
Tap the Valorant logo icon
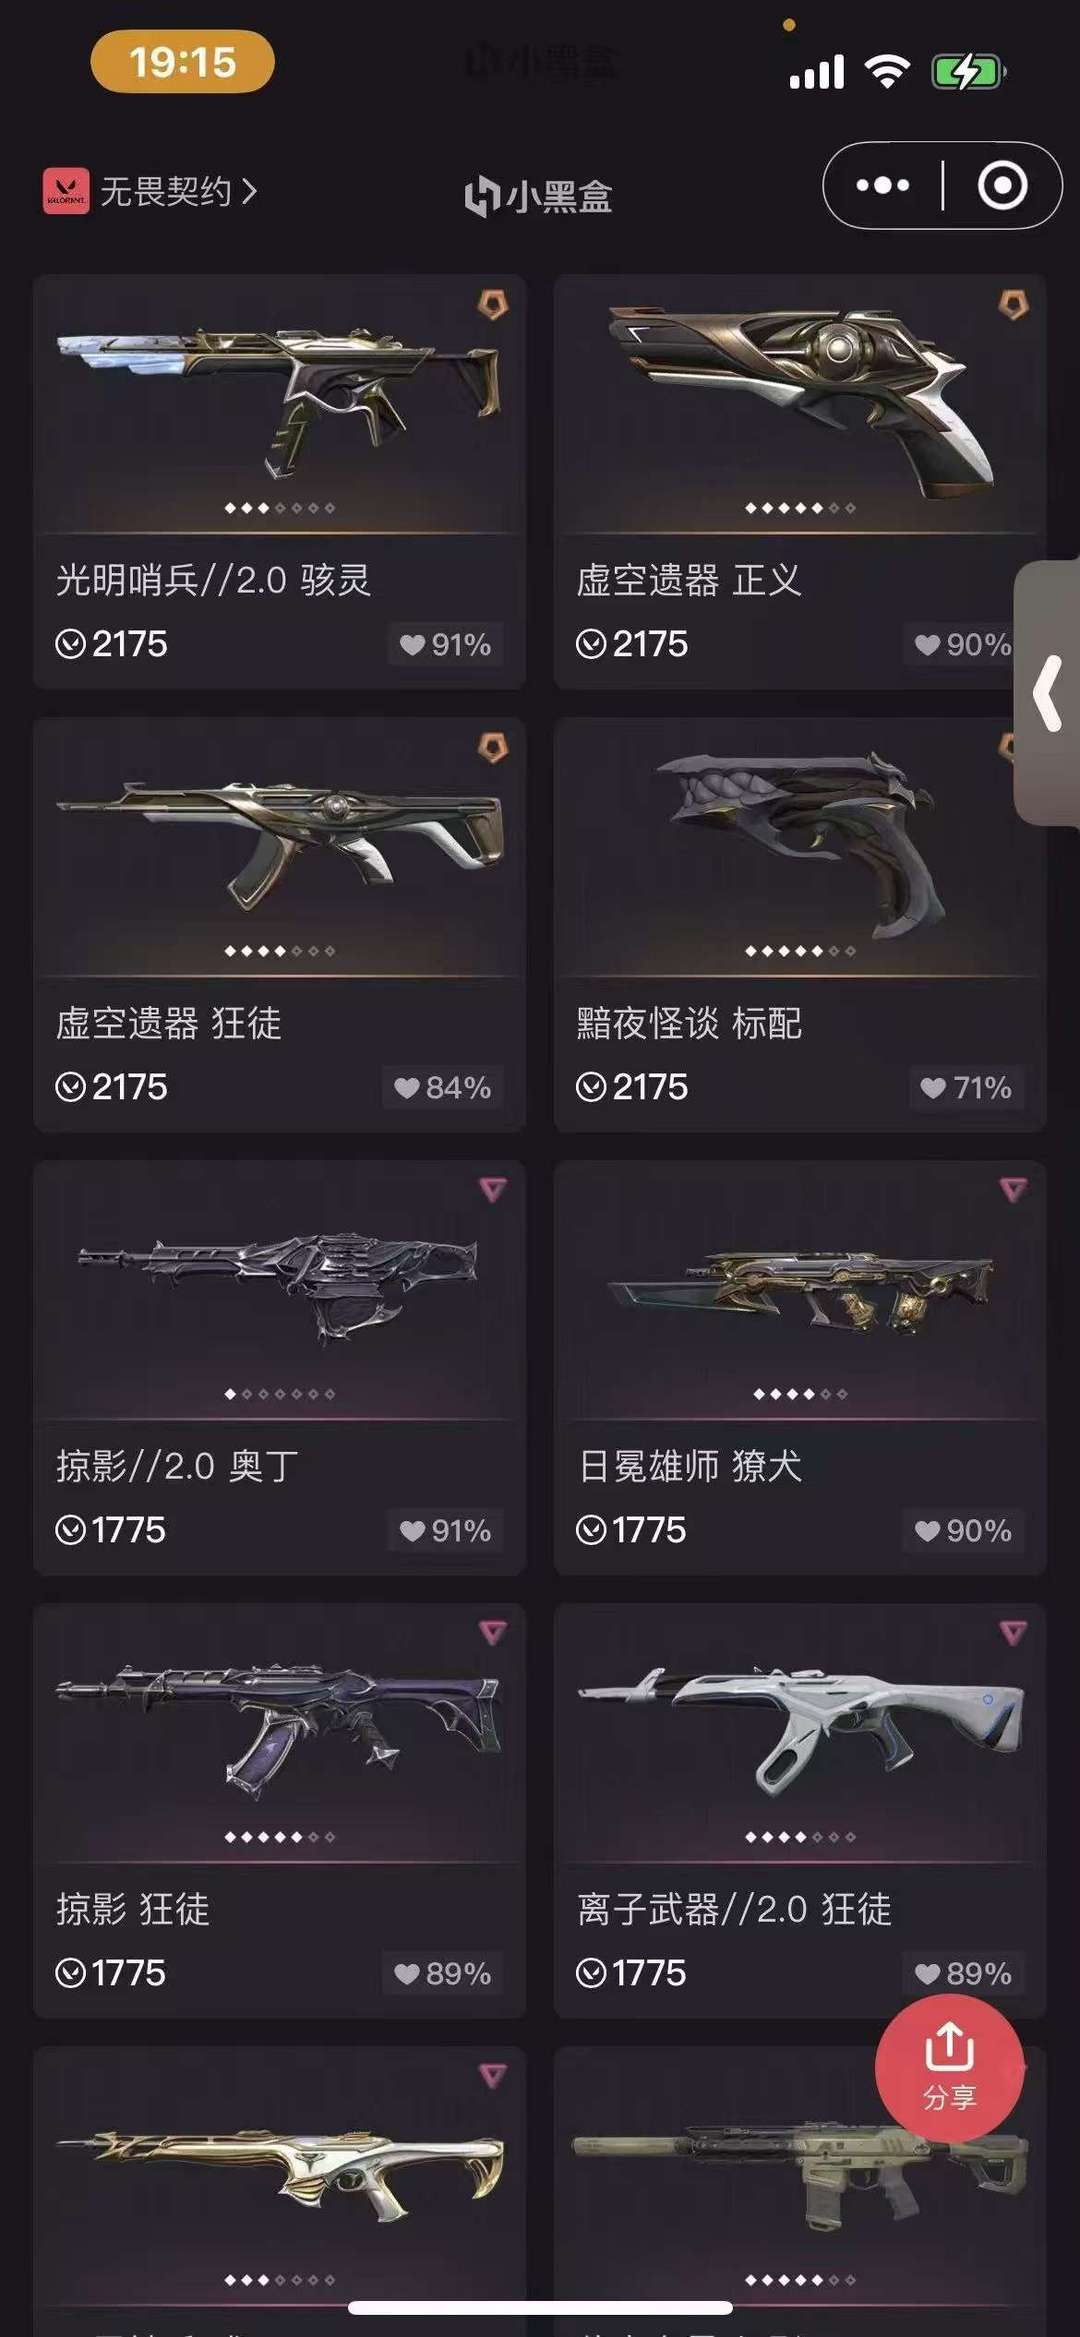[66, 191]
